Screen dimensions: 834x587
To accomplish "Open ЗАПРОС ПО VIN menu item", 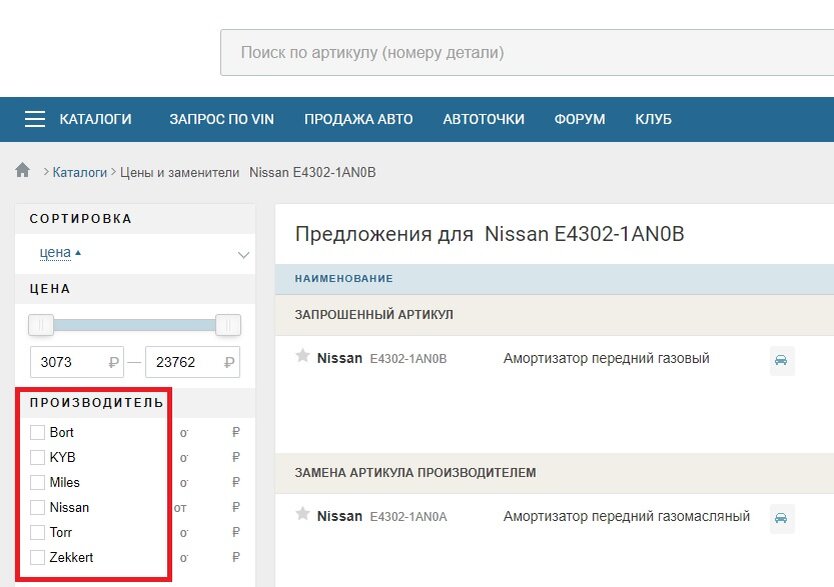I will tap(222, 119).
